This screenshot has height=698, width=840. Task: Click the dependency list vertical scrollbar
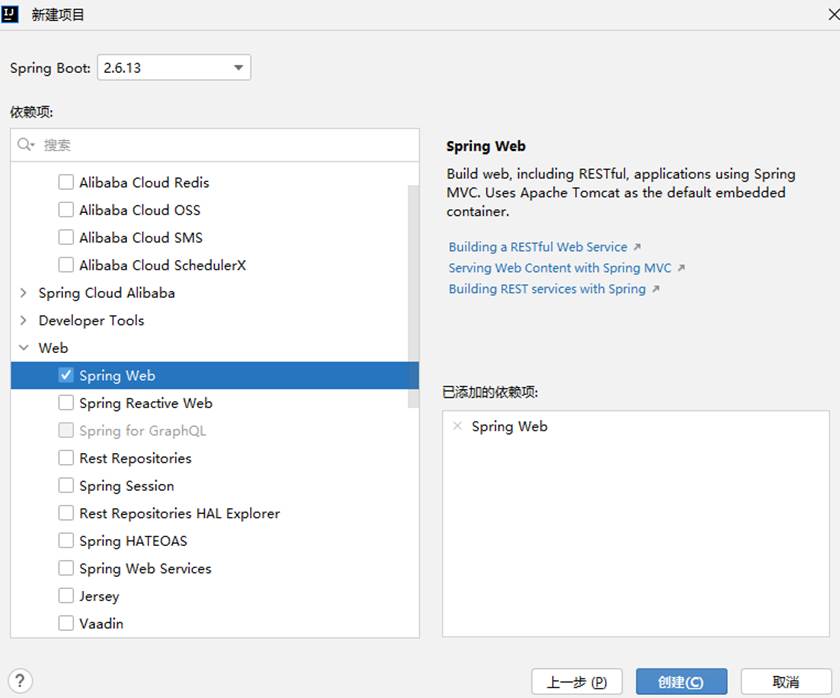[x=413, y=296]
